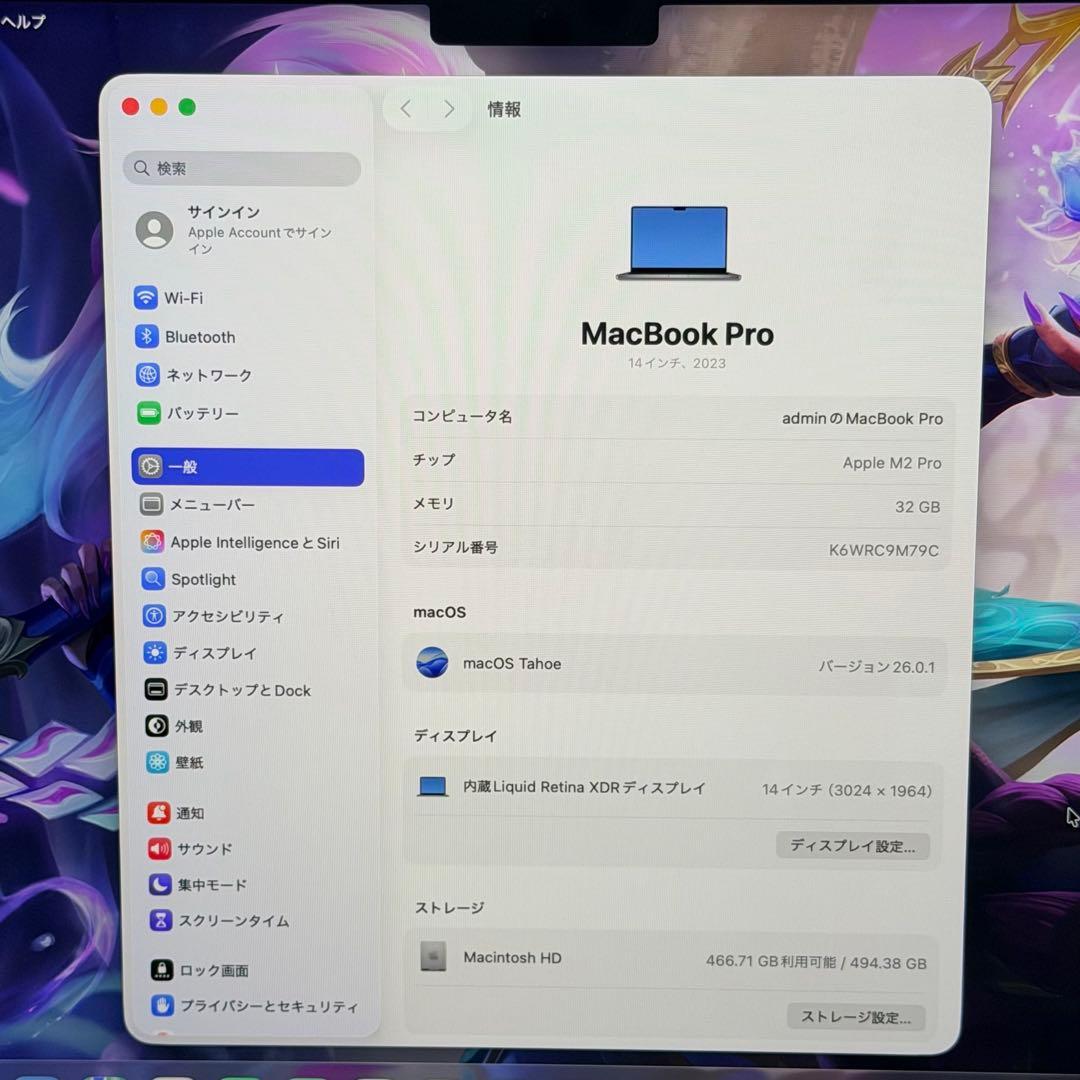Click the ストレージ設定 button

[856, 1017]
